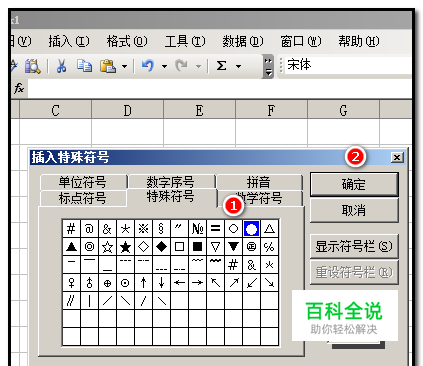Switch to the 特殊符号 tab
This screenshot has width=423, height=366.
click(171, 197)
